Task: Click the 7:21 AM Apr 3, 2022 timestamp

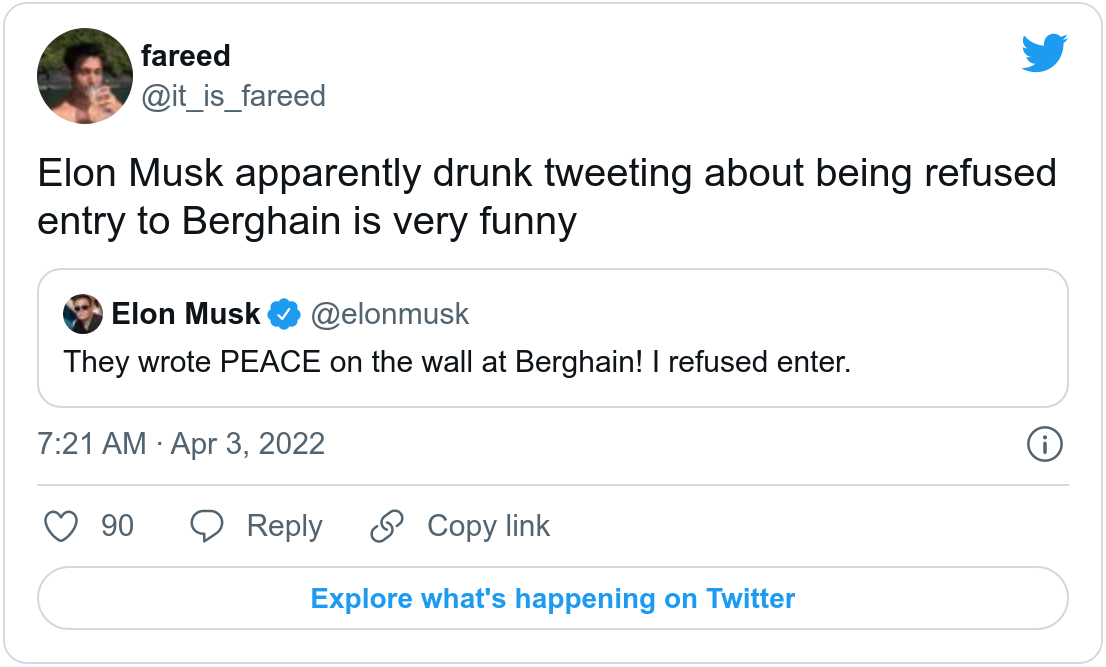Action: 181,444
